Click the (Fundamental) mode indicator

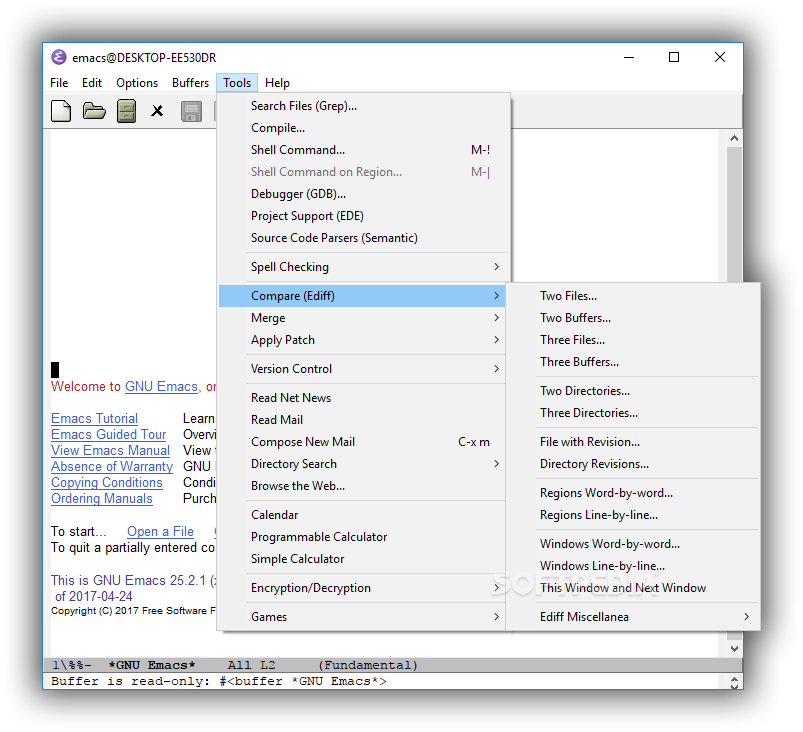click(368, 665)
